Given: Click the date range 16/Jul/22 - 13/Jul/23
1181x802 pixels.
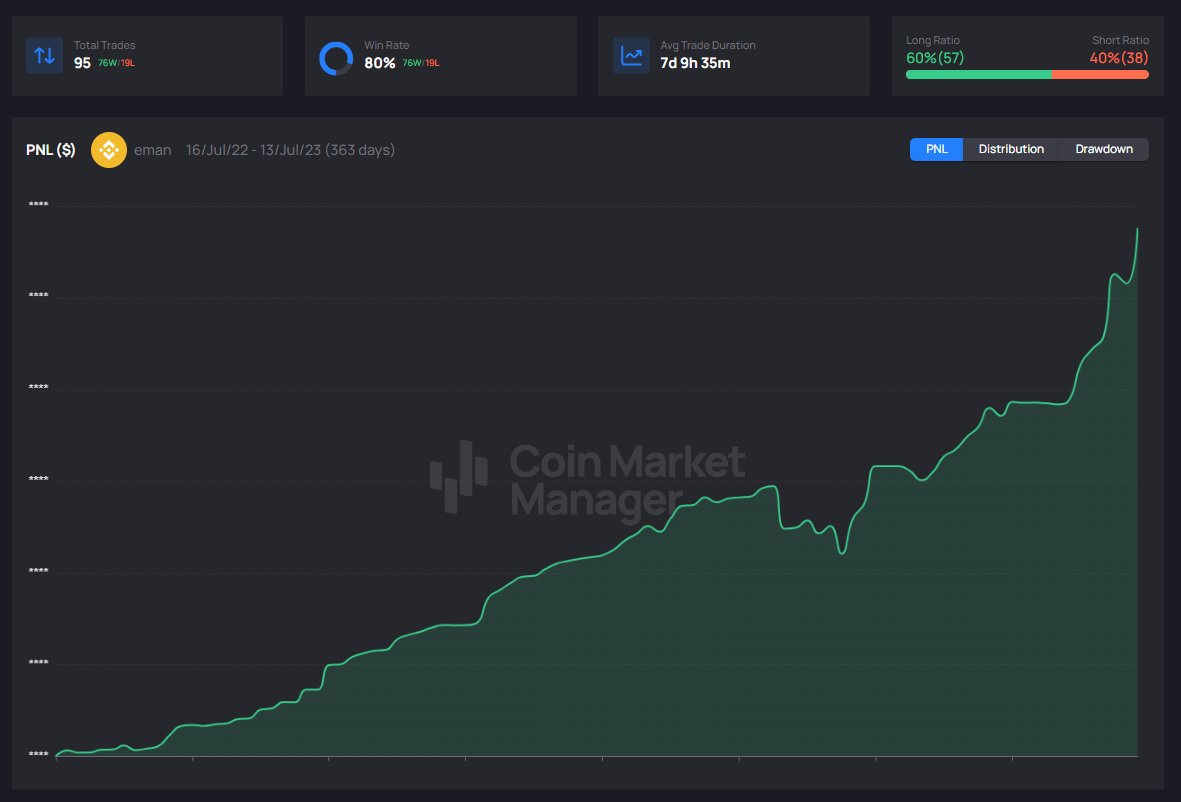Looking at the screenshot, I should click(x=253, y=150).
